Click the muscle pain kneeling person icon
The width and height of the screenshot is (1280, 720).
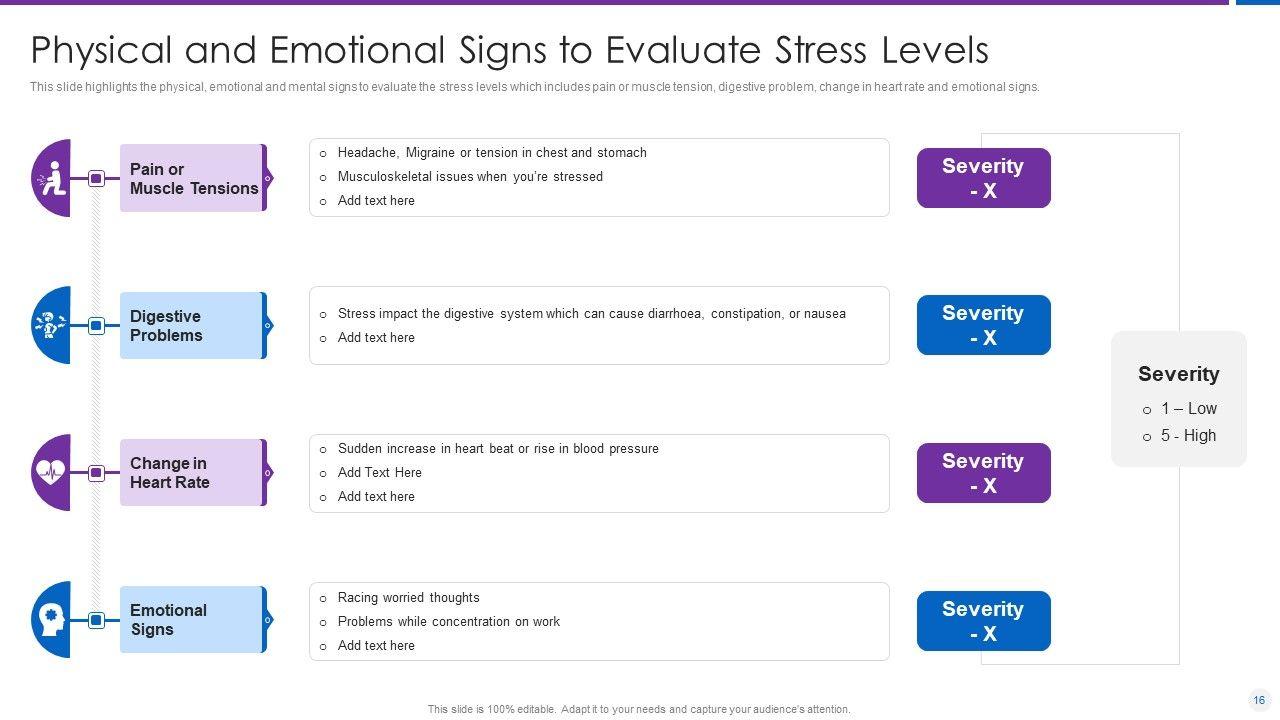pos(51,179)
